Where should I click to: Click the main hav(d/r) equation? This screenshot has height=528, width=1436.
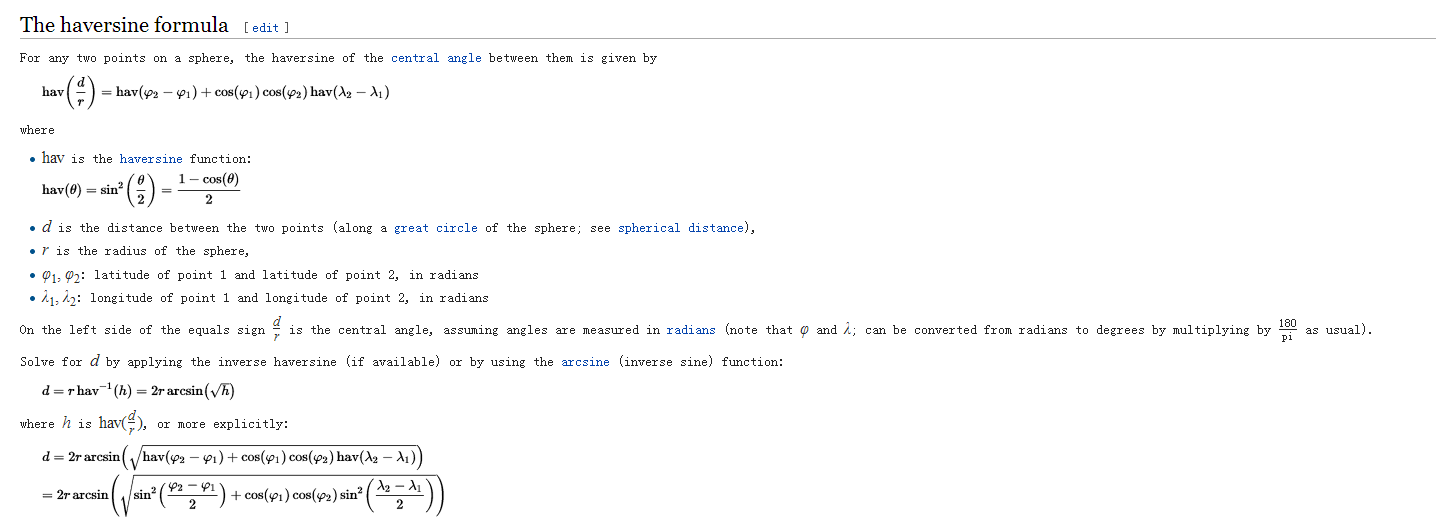pyautogui.click(x=215, y=92)
